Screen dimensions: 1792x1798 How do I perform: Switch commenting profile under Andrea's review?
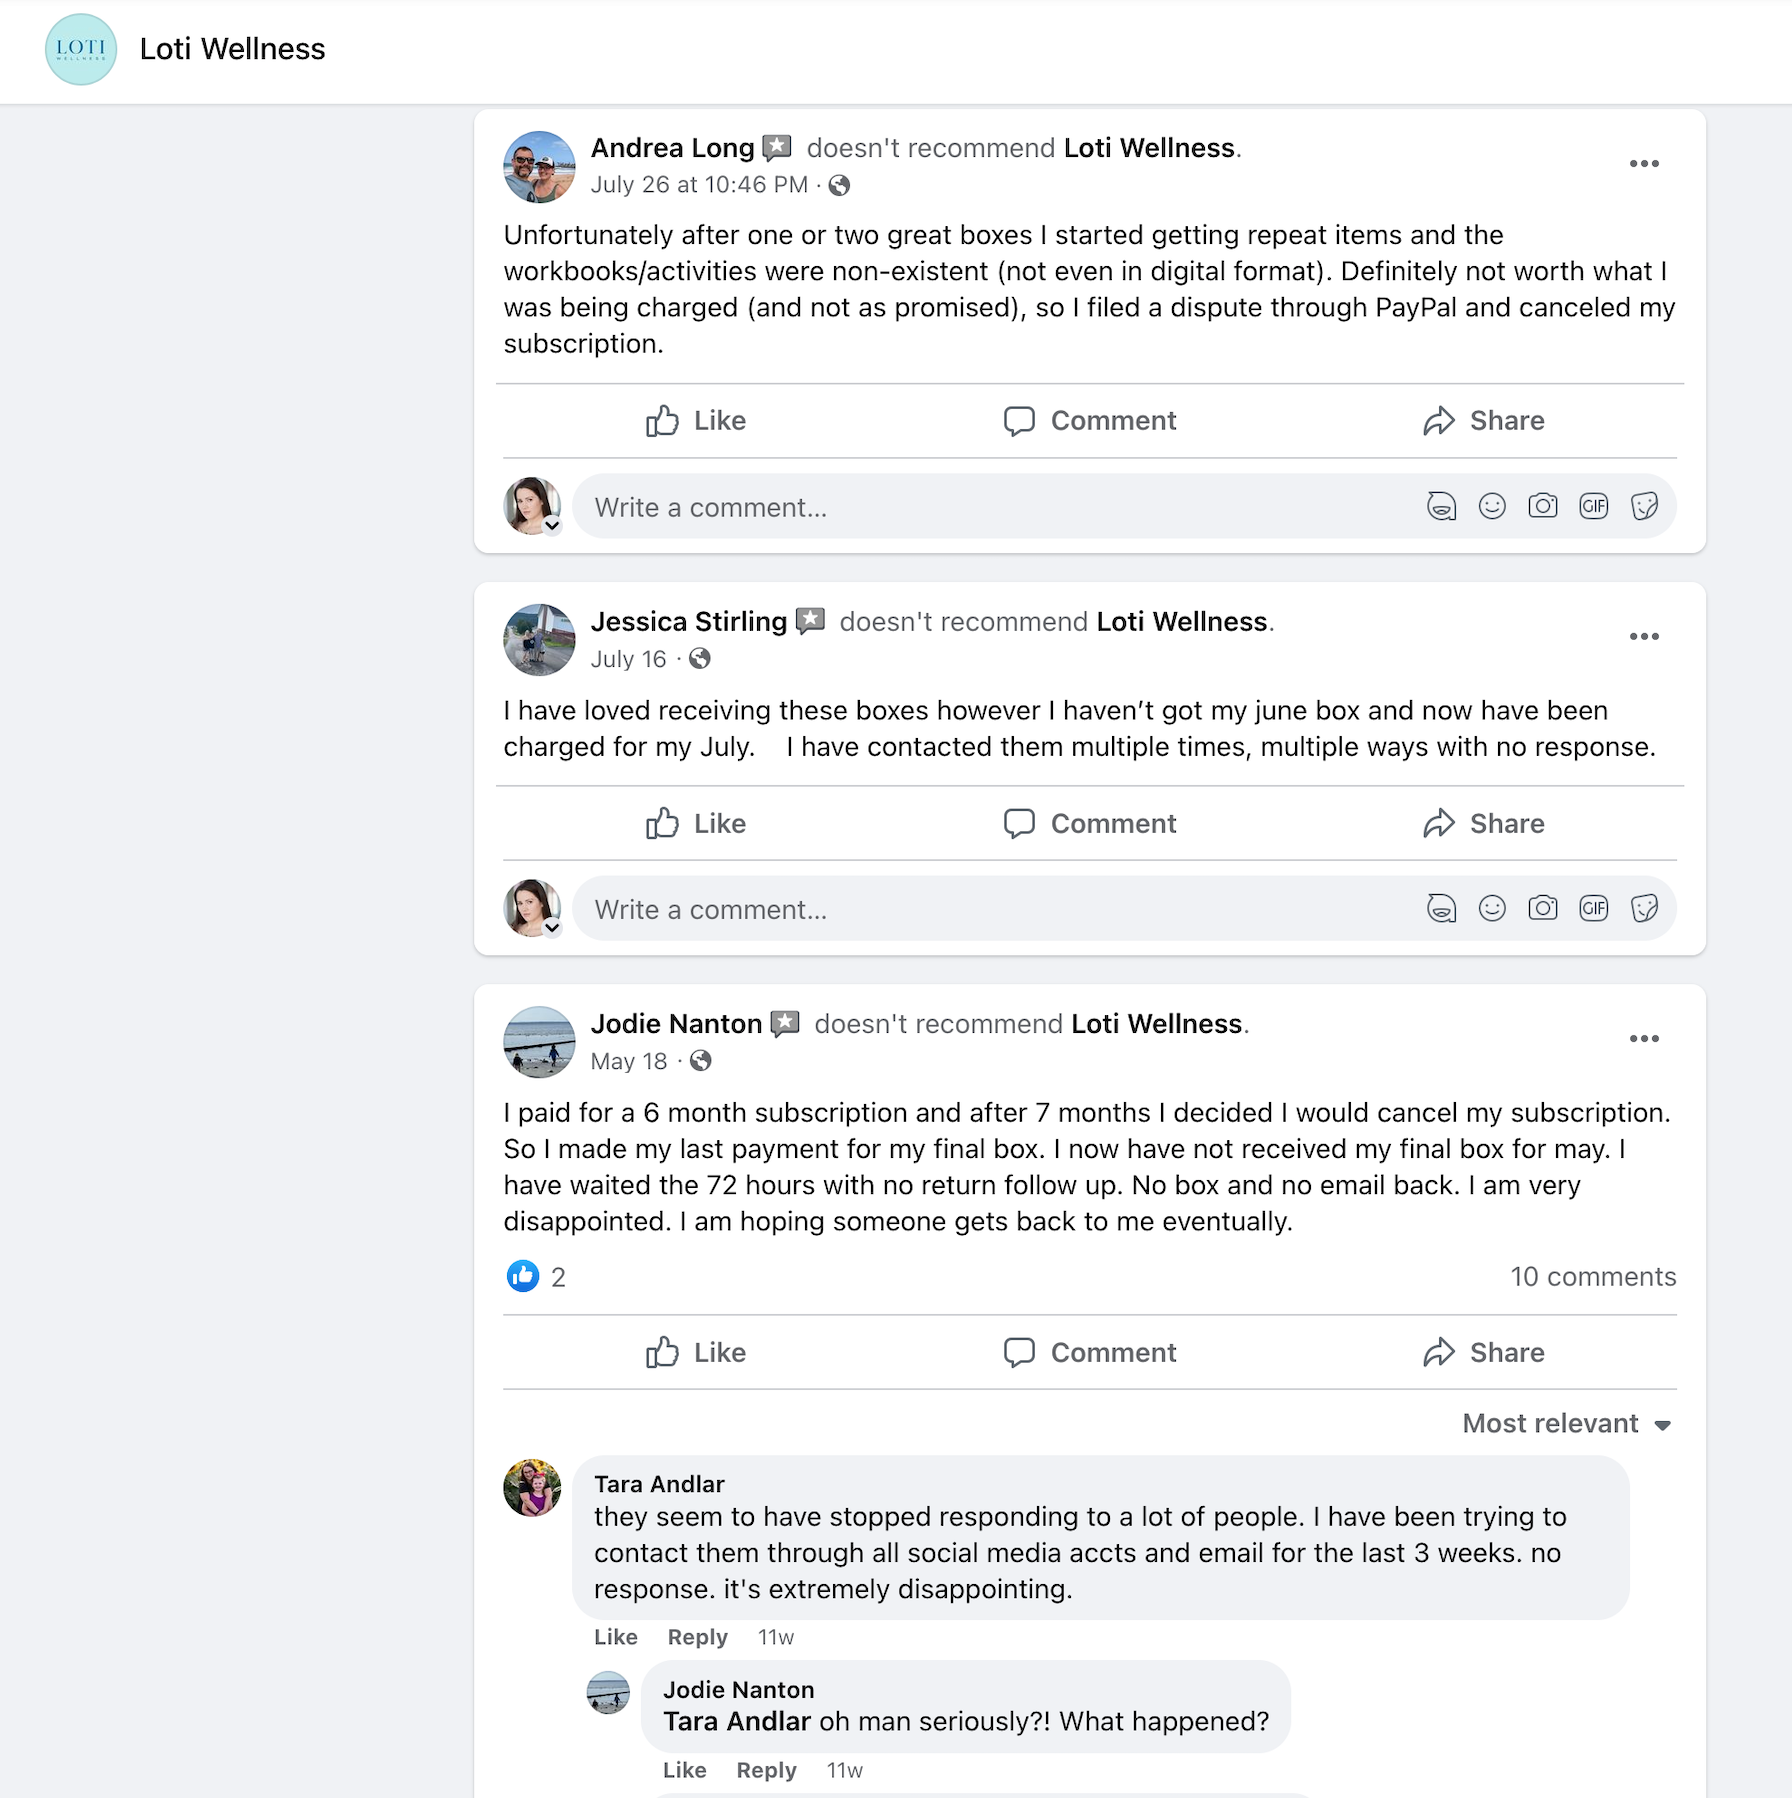click(552, 525)
